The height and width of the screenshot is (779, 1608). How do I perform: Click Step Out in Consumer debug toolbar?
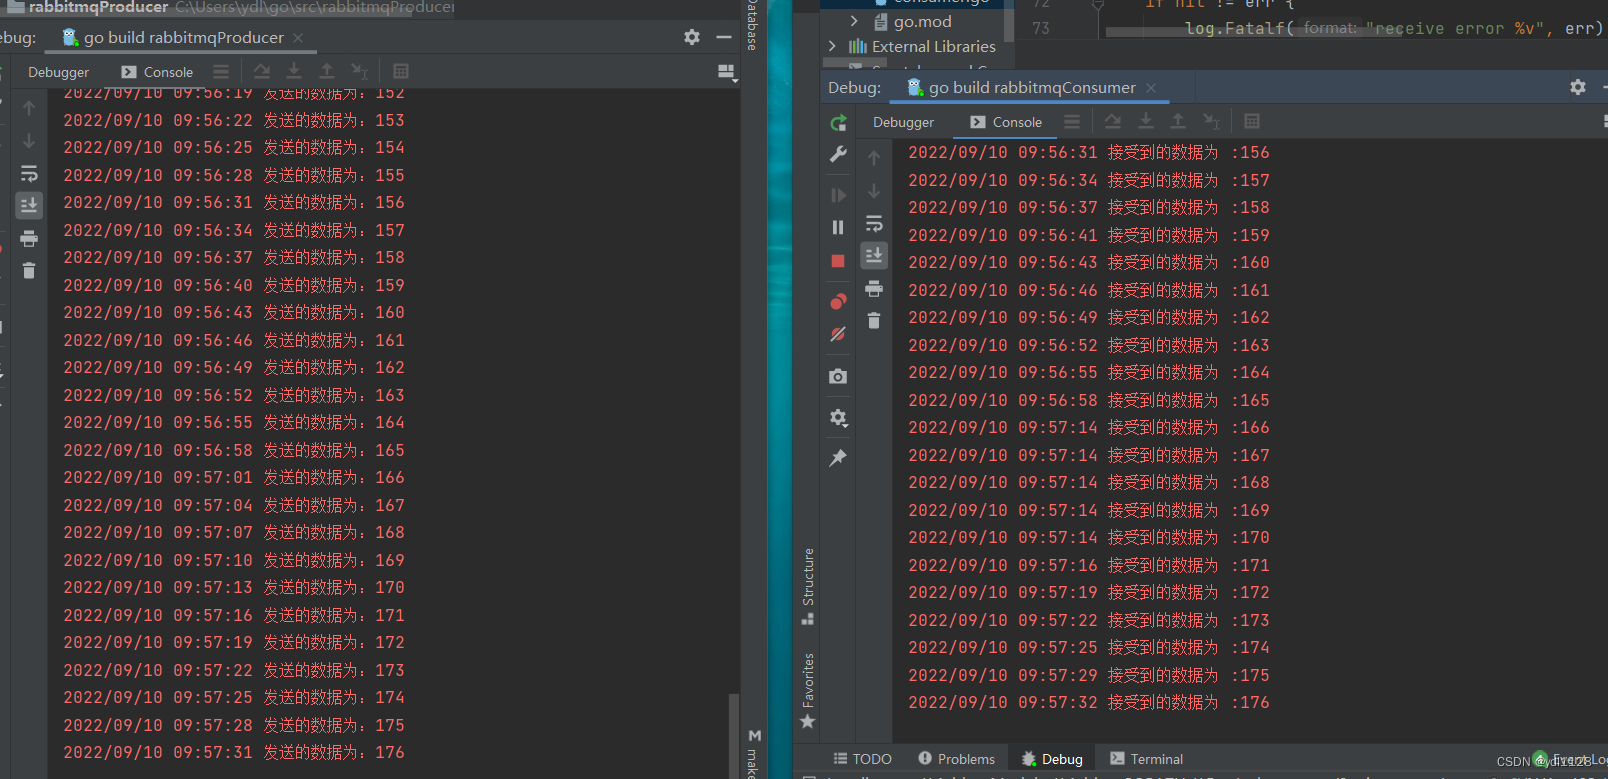point(1178,121)
